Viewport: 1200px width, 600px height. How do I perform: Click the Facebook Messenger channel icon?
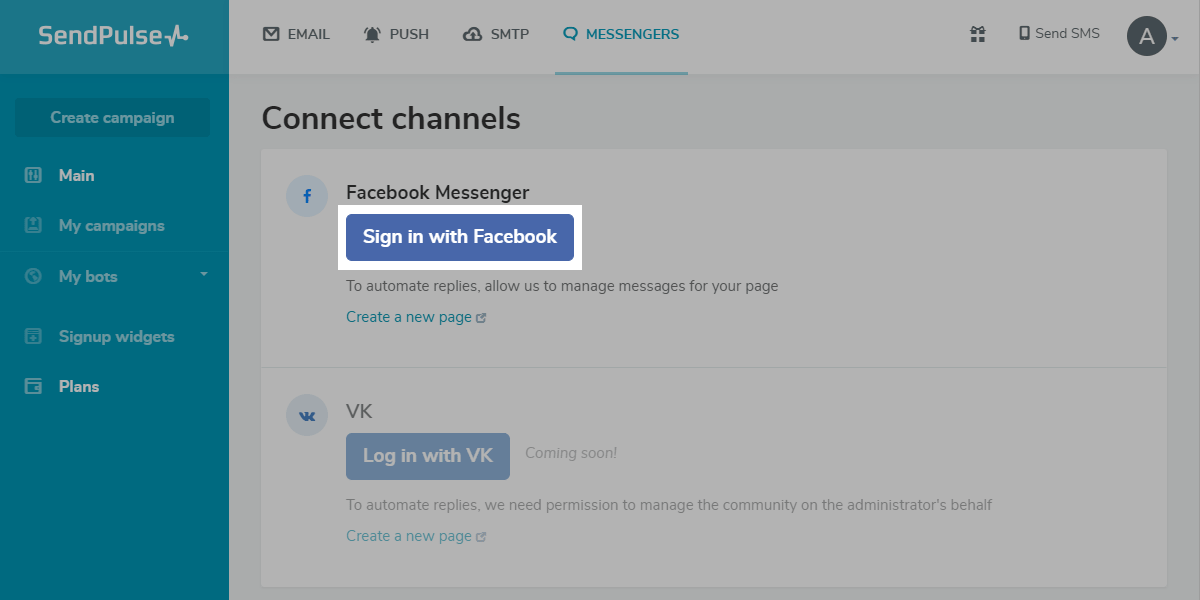pyautogui.click(x=307, y=196)
